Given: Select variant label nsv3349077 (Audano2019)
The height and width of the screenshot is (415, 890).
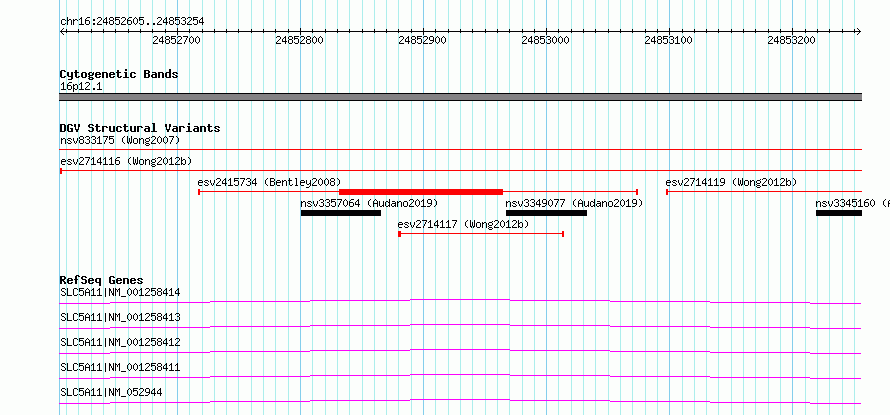Looking at the screenshot, I should (574, 203).
